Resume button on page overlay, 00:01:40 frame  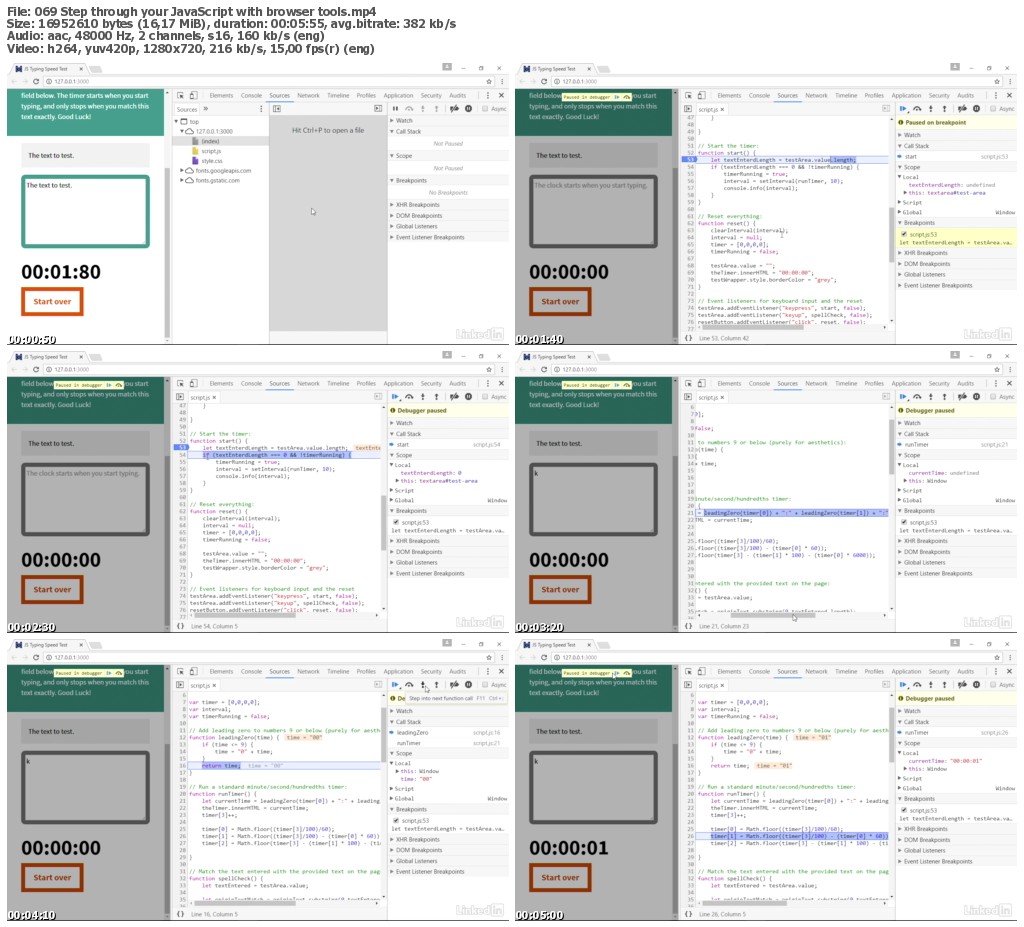pyautogui.click(x=618, y=96)
